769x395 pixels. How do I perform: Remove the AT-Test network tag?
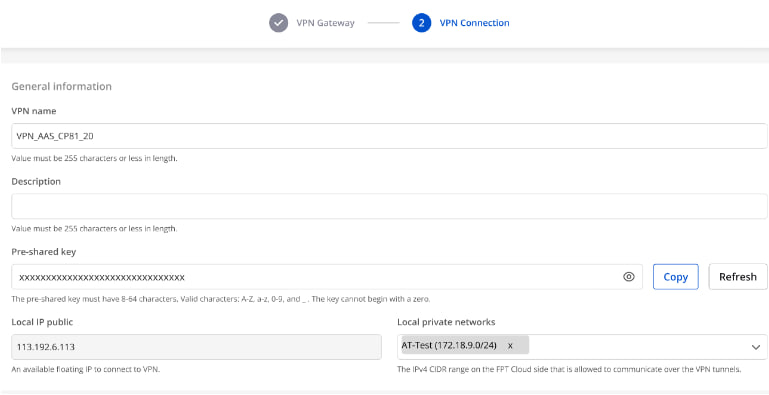[x=510, y=346]
